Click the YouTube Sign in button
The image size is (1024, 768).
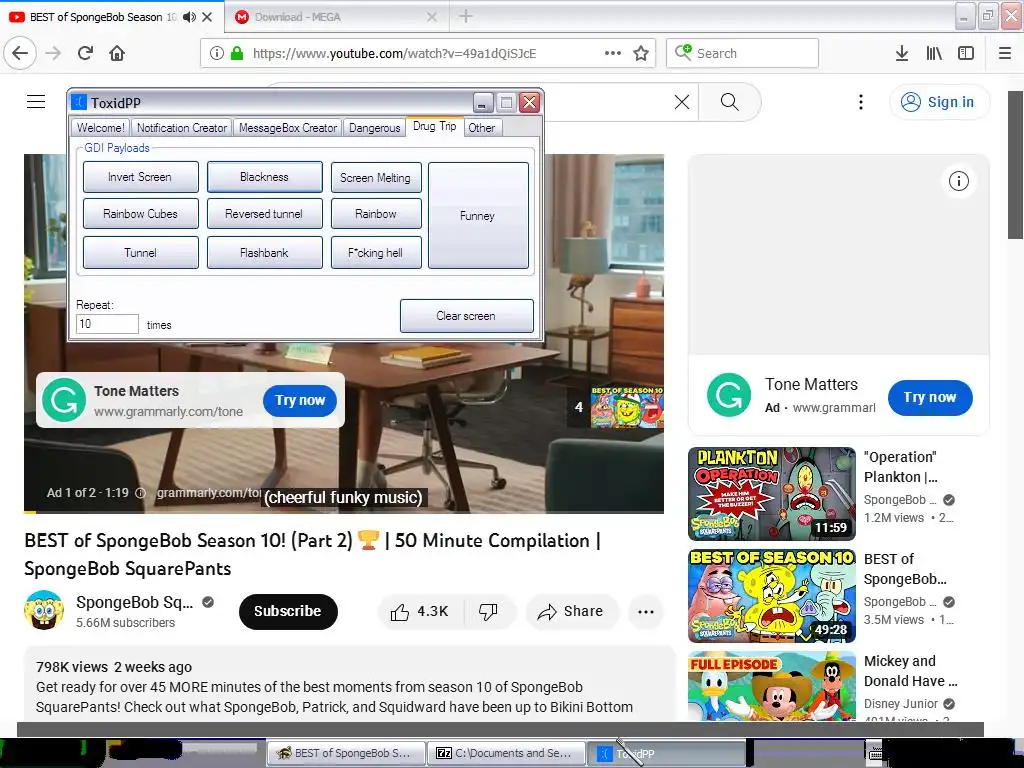point(939,102)
